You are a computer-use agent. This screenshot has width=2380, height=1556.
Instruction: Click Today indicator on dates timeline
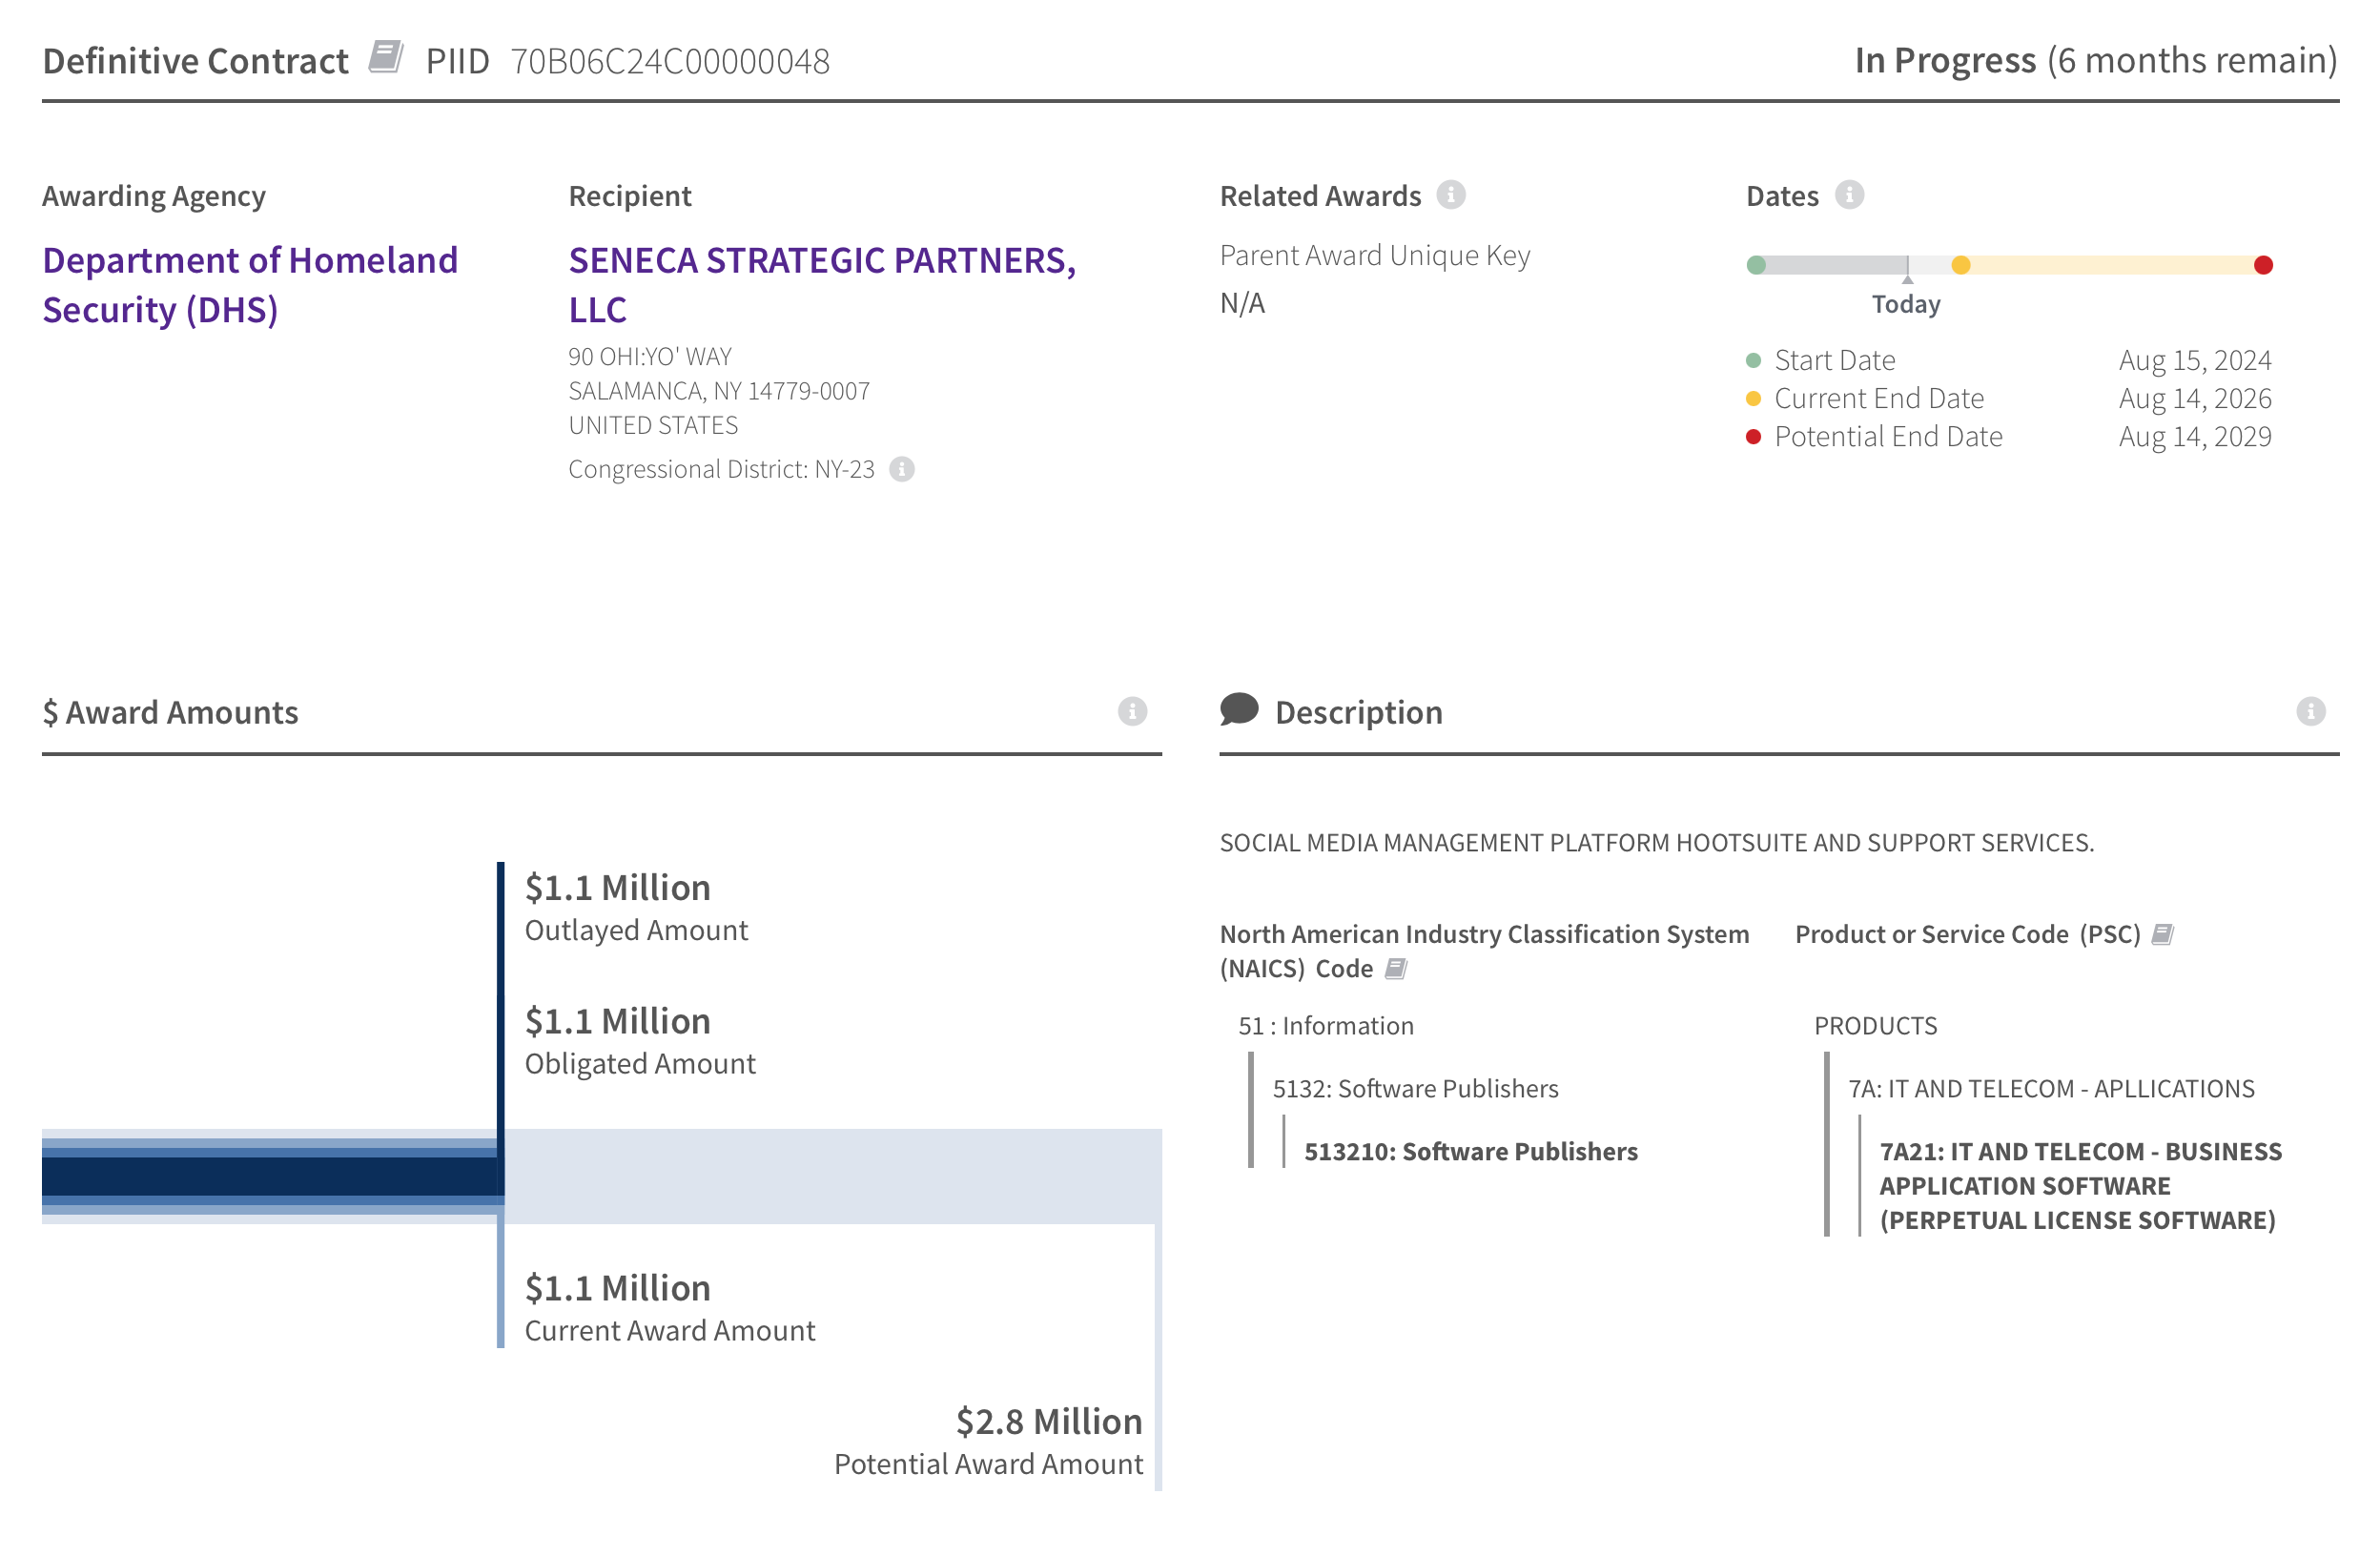click(1905, 303)
